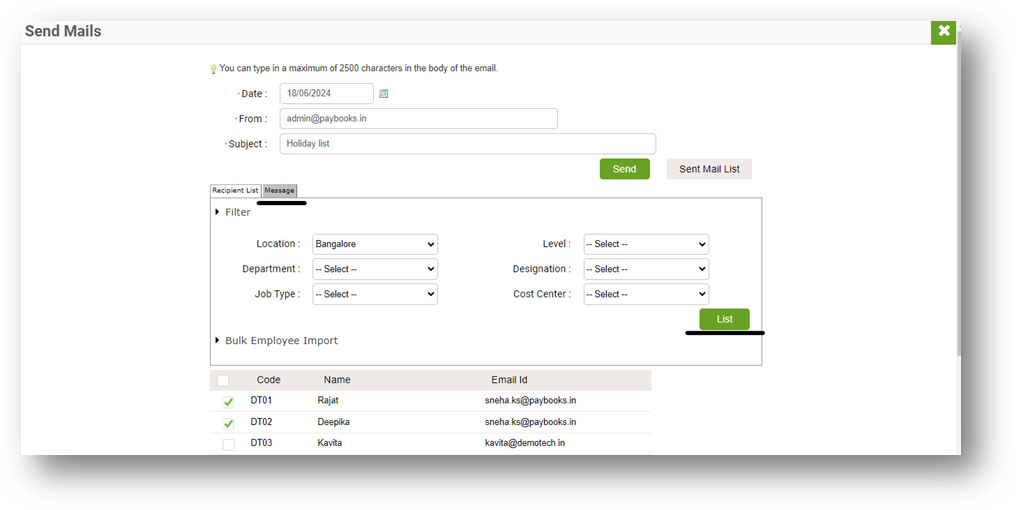Expand the Bulk Employee Import section

[277, 340]
